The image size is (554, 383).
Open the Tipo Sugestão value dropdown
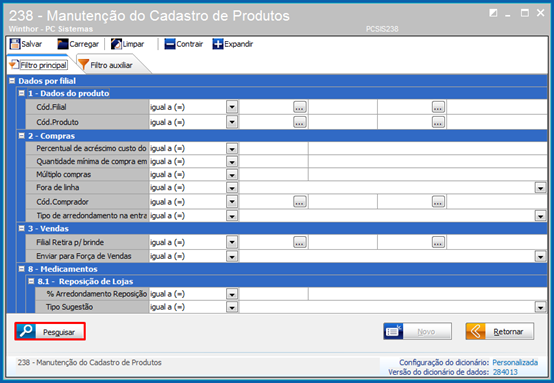540,307
